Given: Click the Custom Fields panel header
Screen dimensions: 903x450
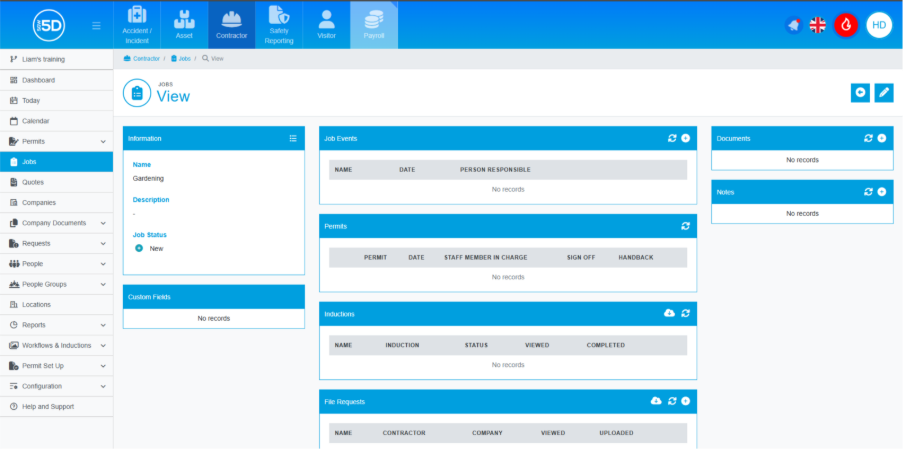Looking at the screenshot, I should click(214, 297).
